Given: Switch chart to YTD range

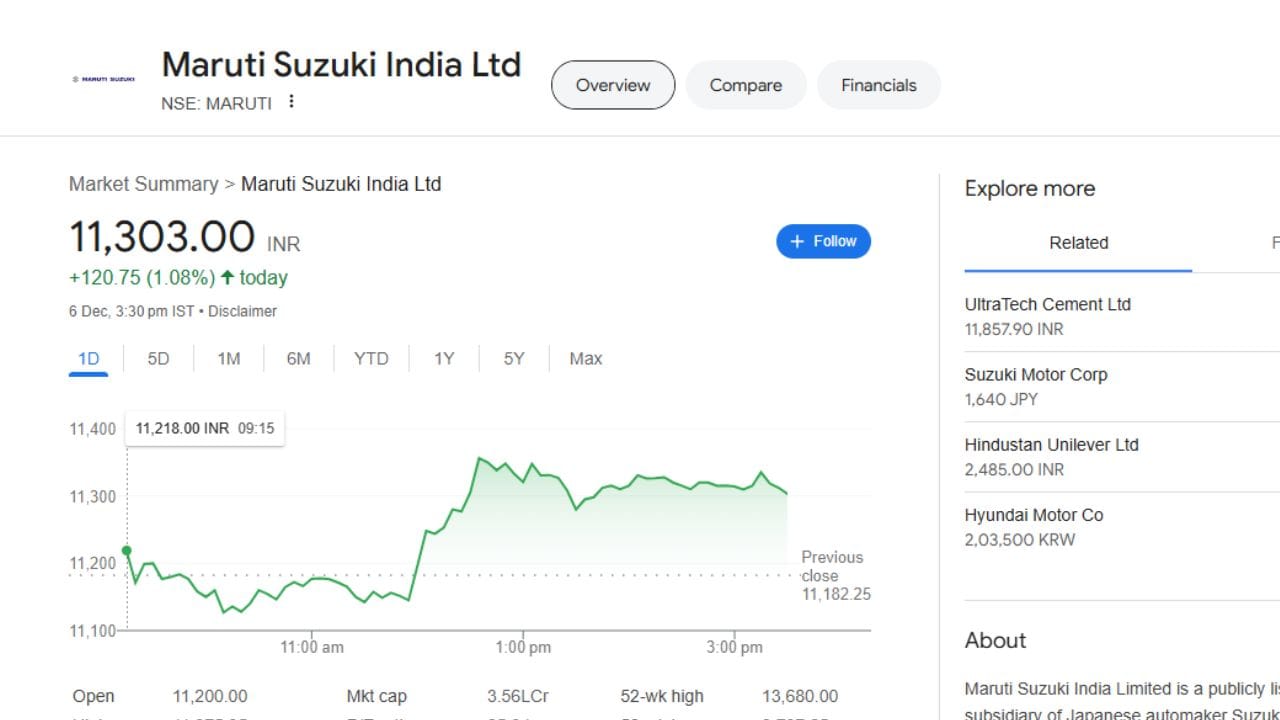Looking at the screenshot, I should (x=371, y=359).
